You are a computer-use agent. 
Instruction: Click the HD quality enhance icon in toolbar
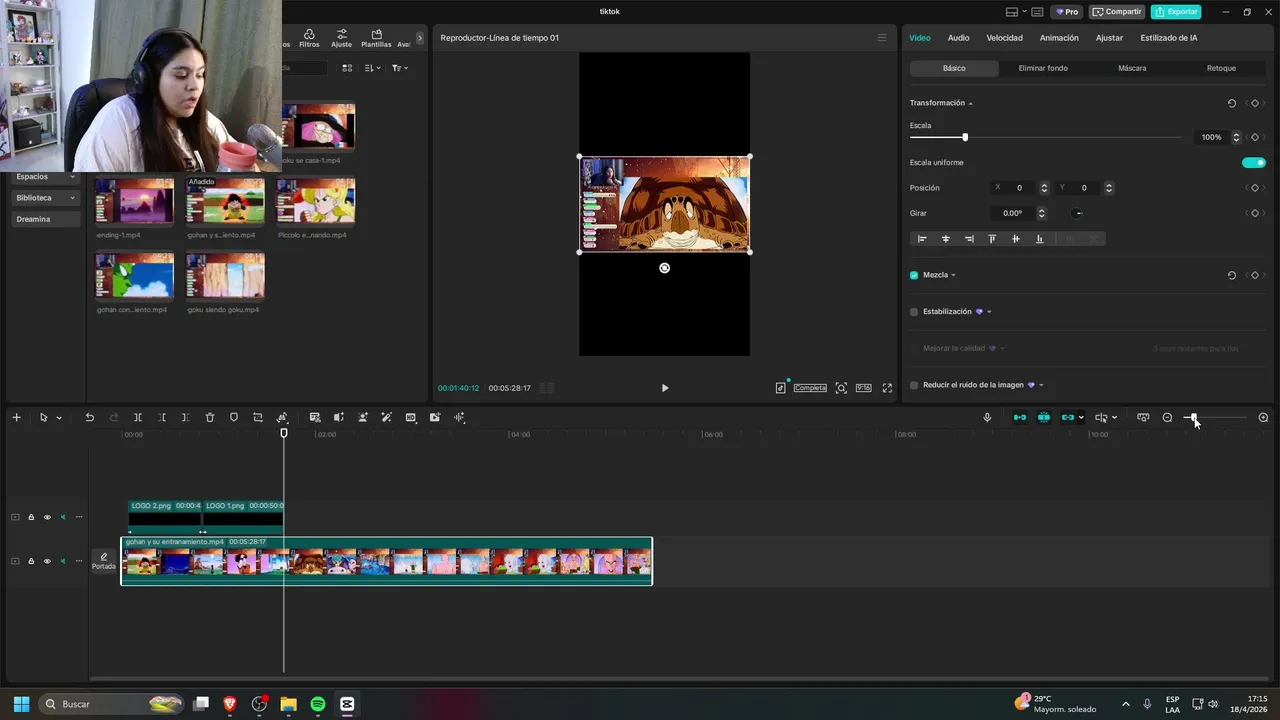click(x=411, y=417)
